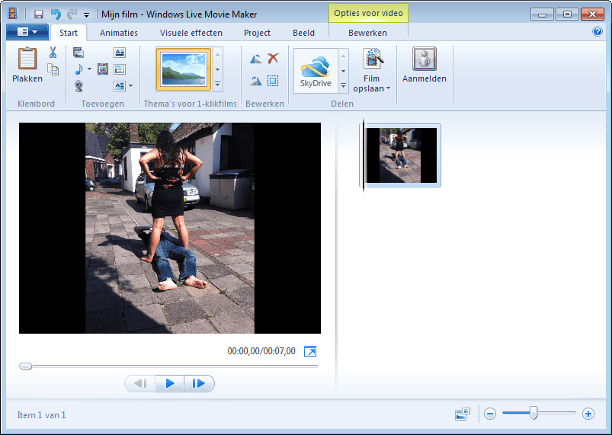This screenshot has height=435, width=612.
Task: Select the video clip on storyboard
Action: pos(401,155)
